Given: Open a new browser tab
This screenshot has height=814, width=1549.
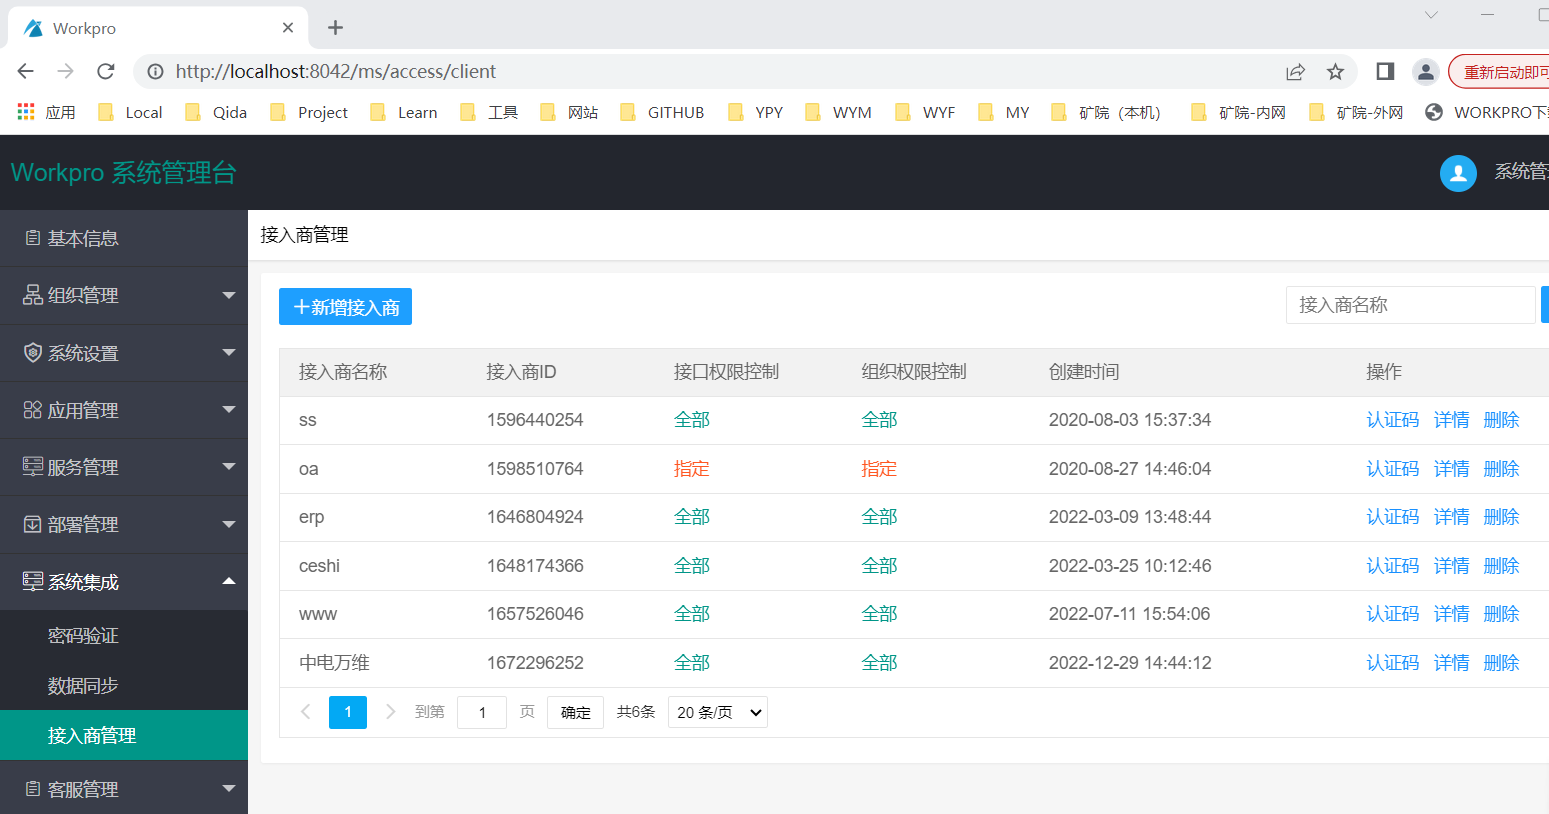Looking at the screenshot, I should (336, 28).
